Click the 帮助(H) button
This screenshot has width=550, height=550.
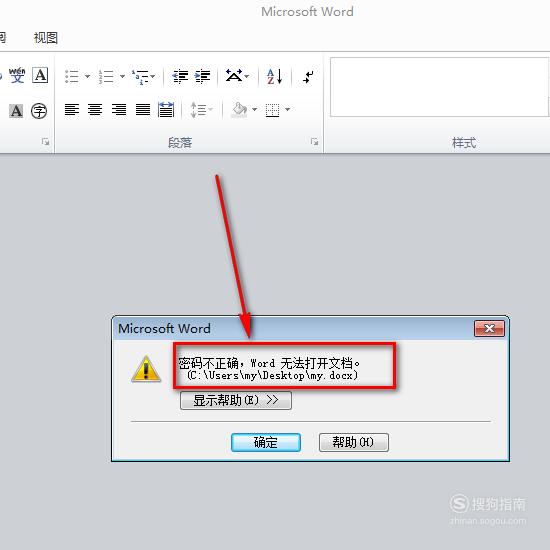pyautogui.click(x=354, y=442)
